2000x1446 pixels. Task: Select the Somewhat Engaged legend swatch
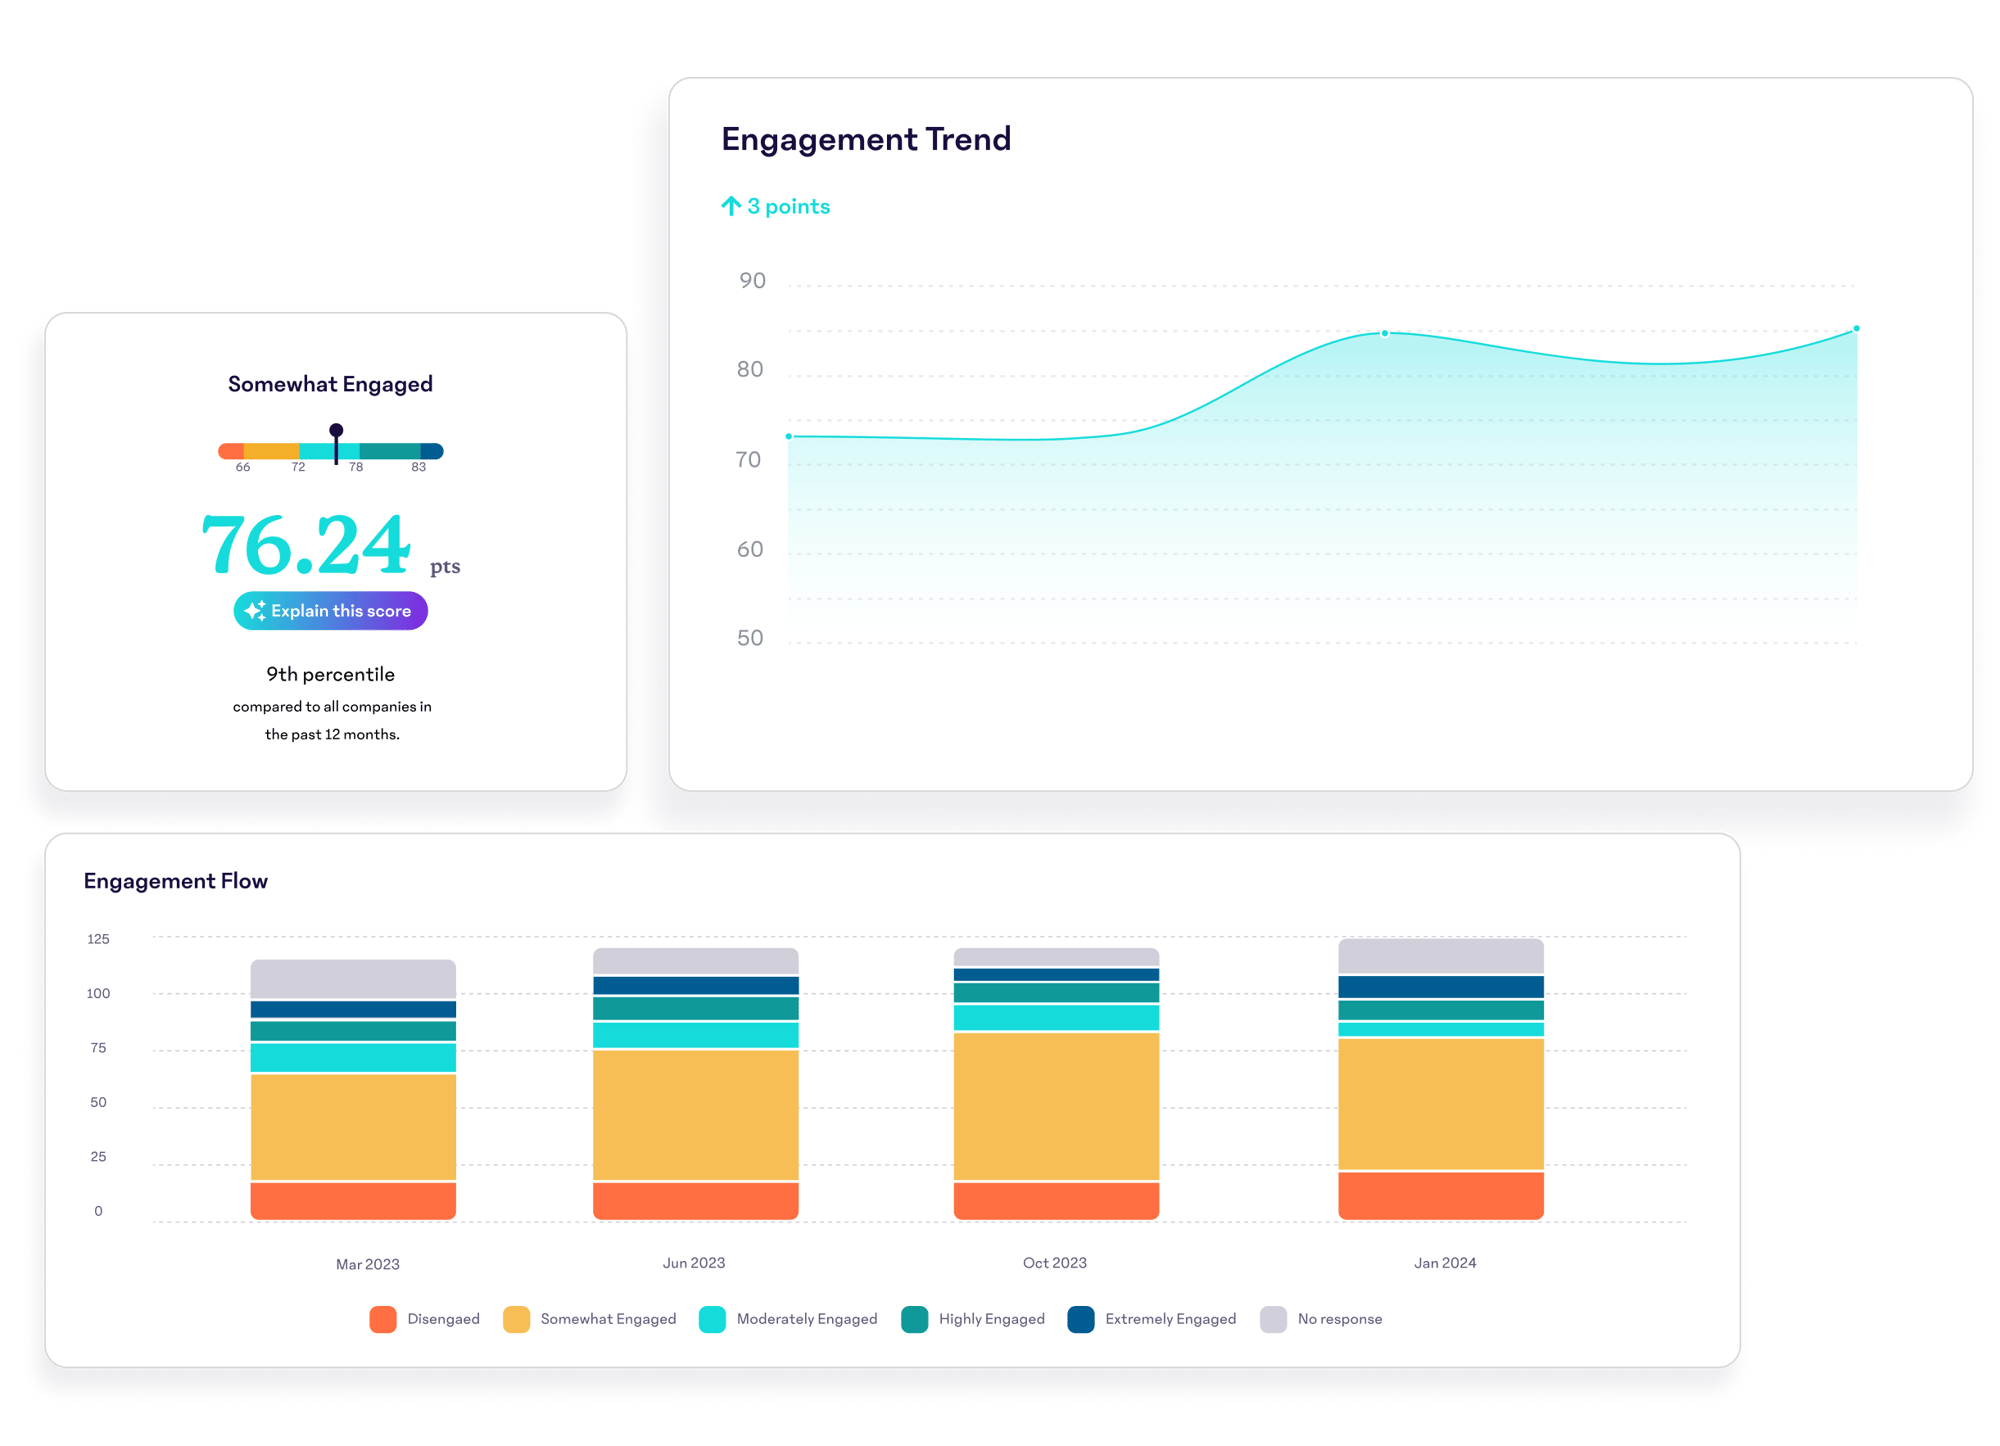point(517,1319)
